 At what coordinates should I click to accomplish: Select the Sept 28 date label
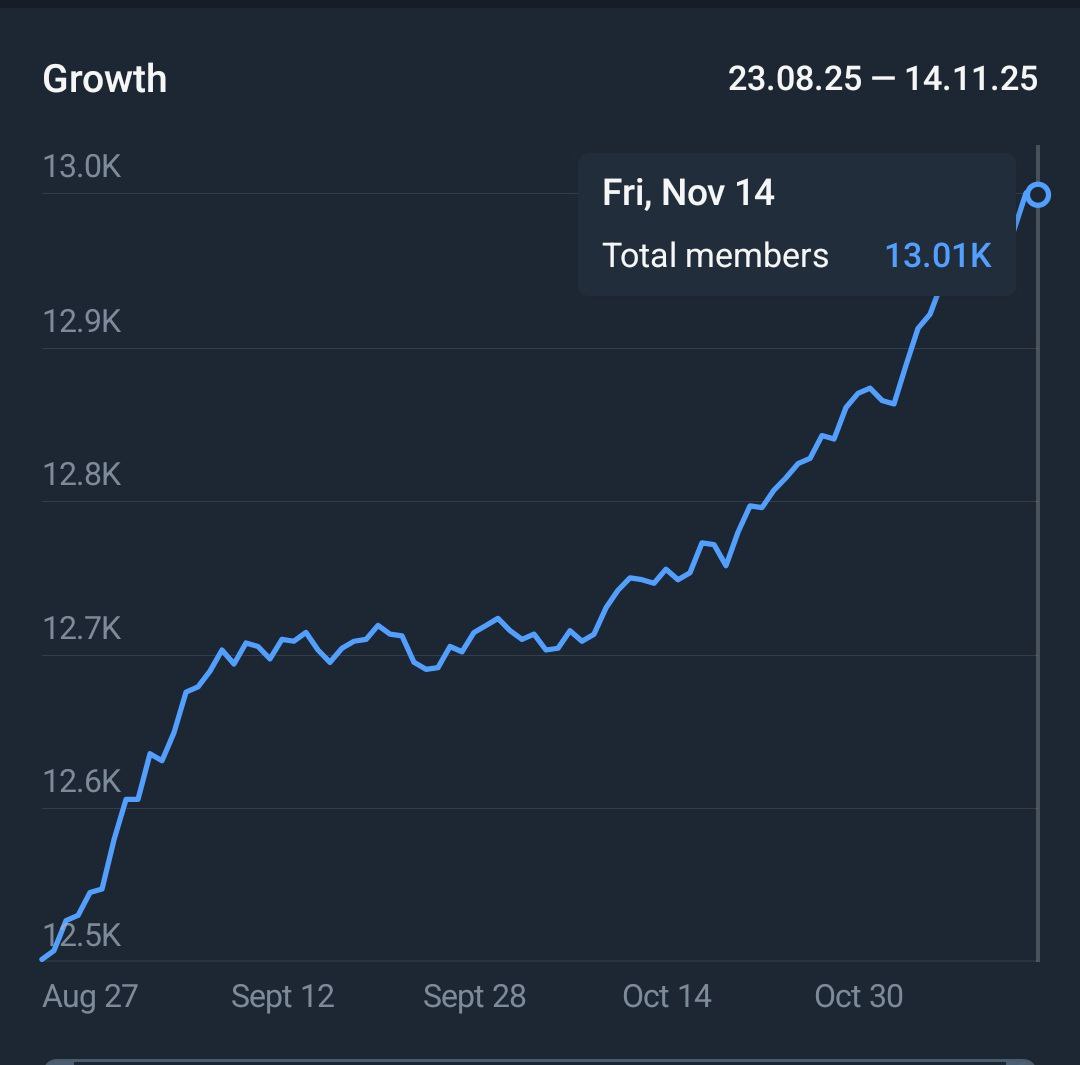click(474, 996)
